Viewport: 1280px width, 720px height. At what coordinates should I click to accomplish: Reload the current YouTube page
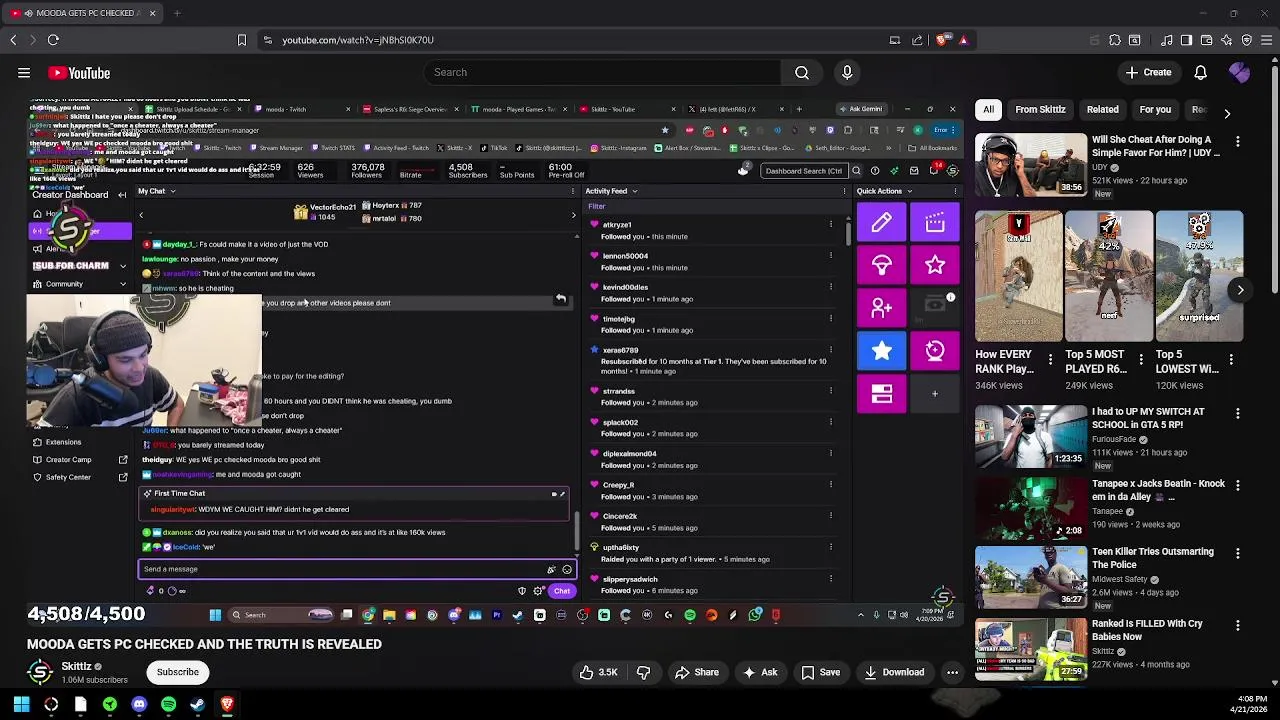(x=53, y=40)
